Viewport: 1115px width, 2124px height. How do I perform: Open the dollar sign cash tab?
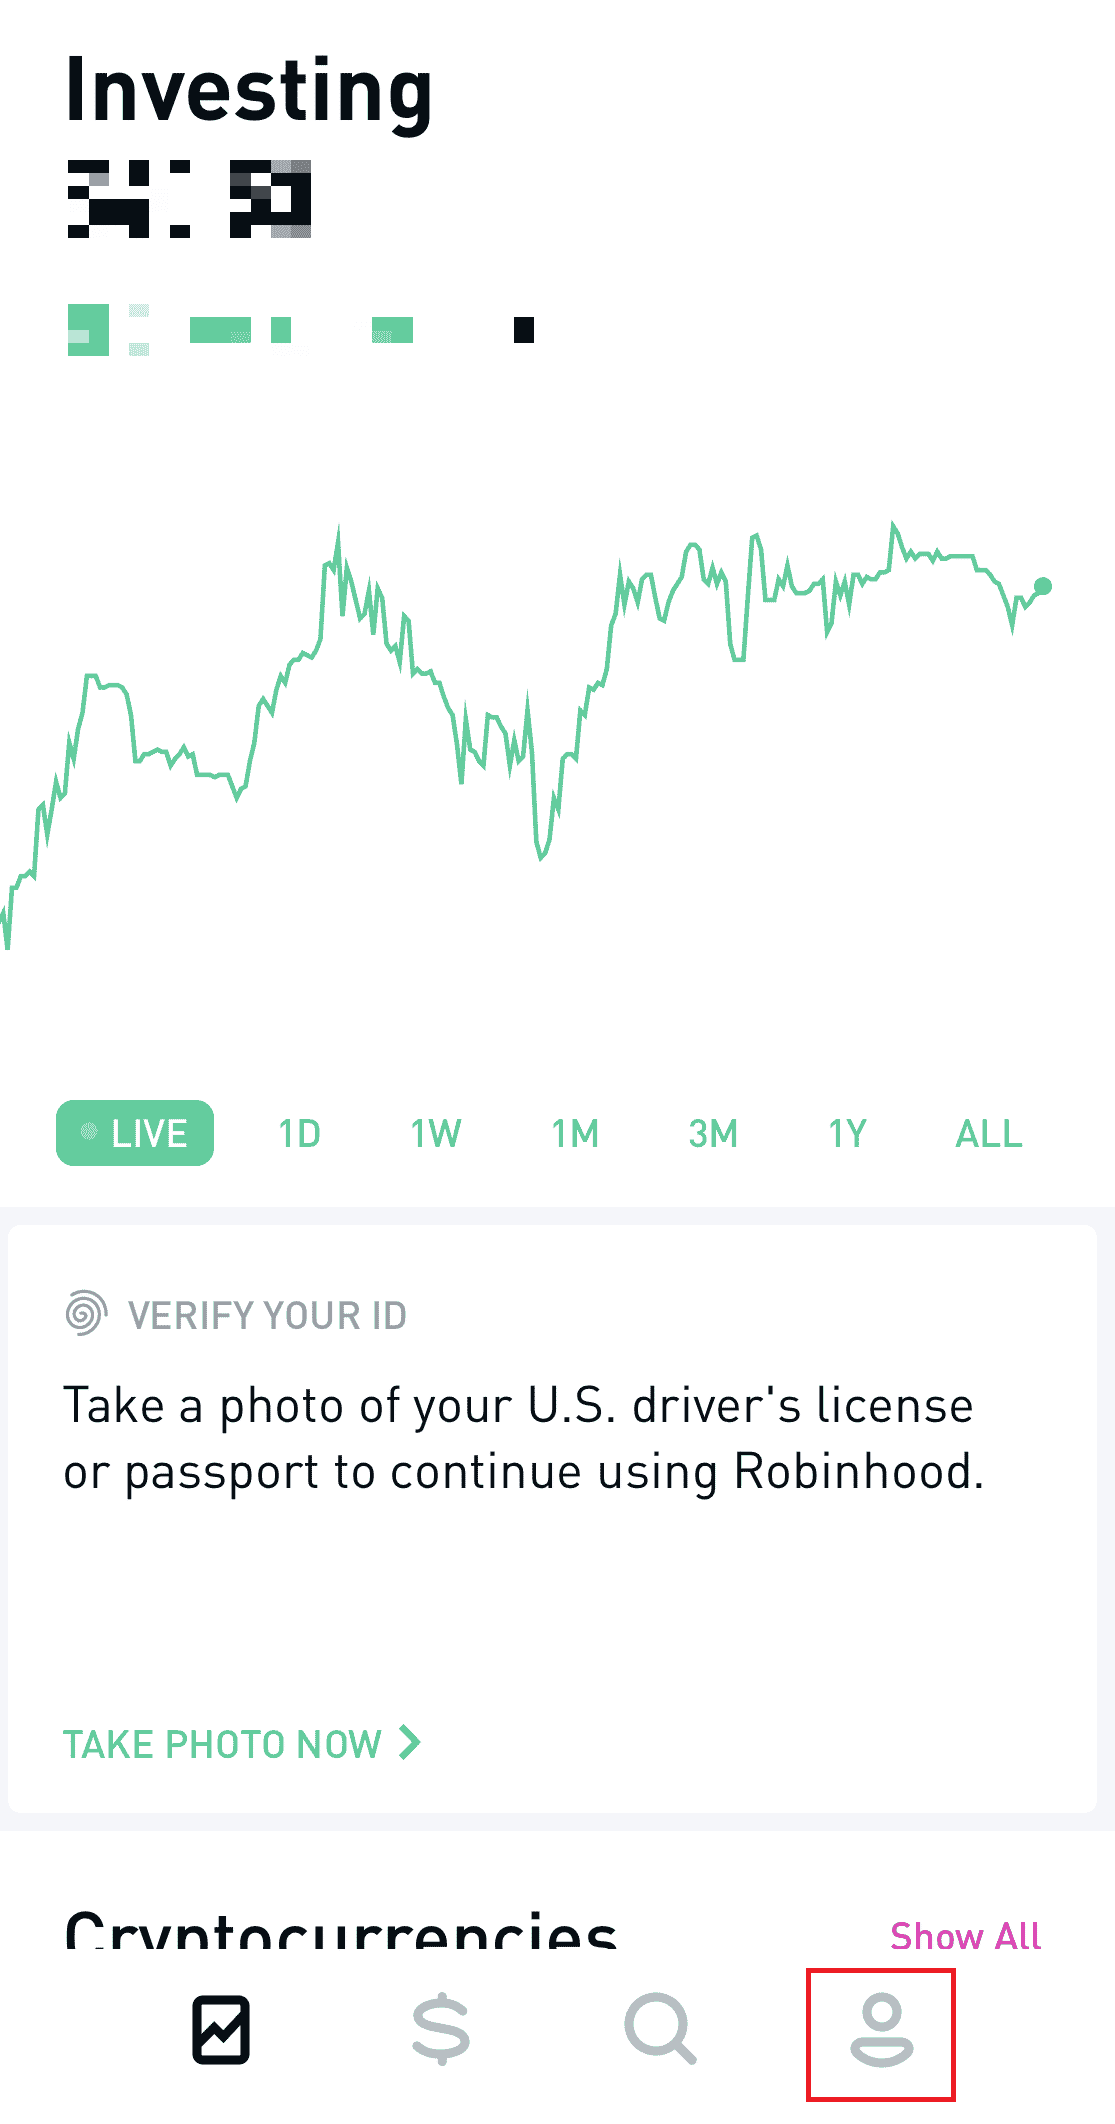(441, 2030)
